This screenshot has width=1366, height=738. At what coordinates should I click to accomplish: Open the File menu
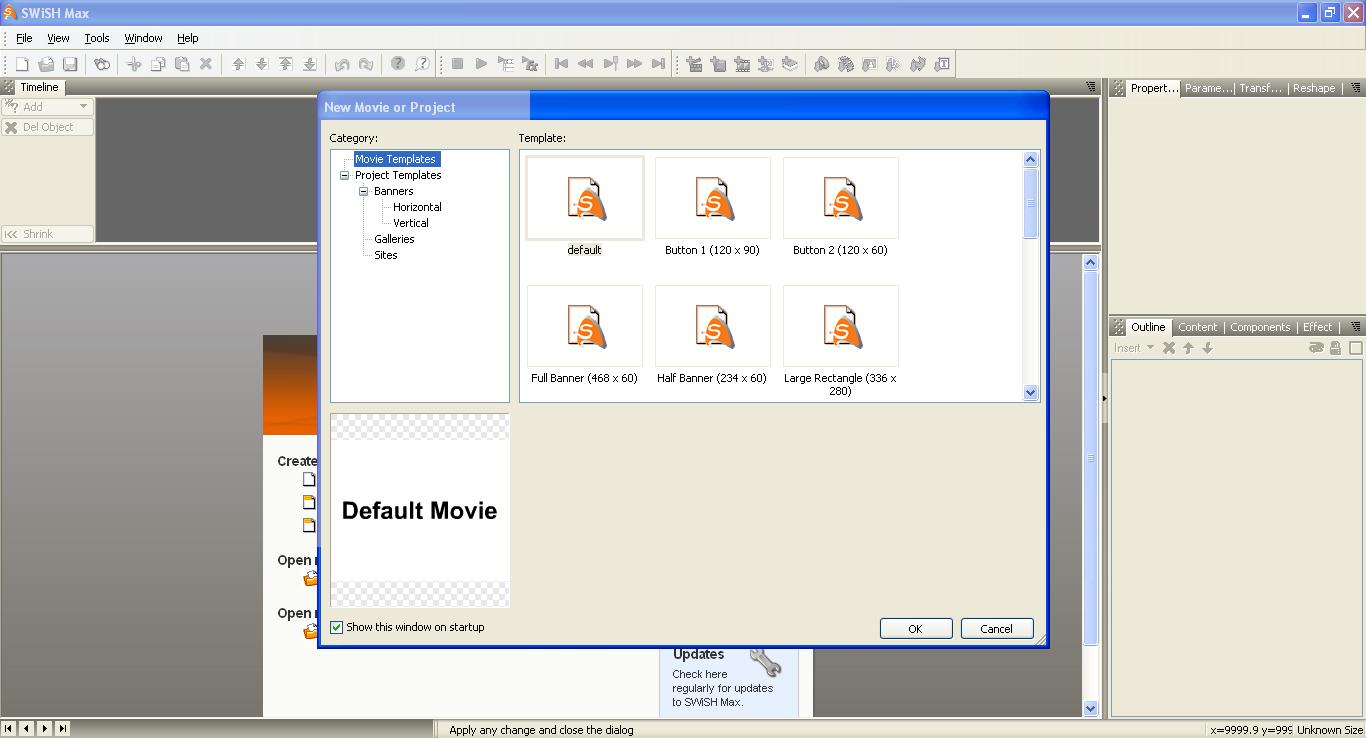pyautogui.click(x=24, y=38)
